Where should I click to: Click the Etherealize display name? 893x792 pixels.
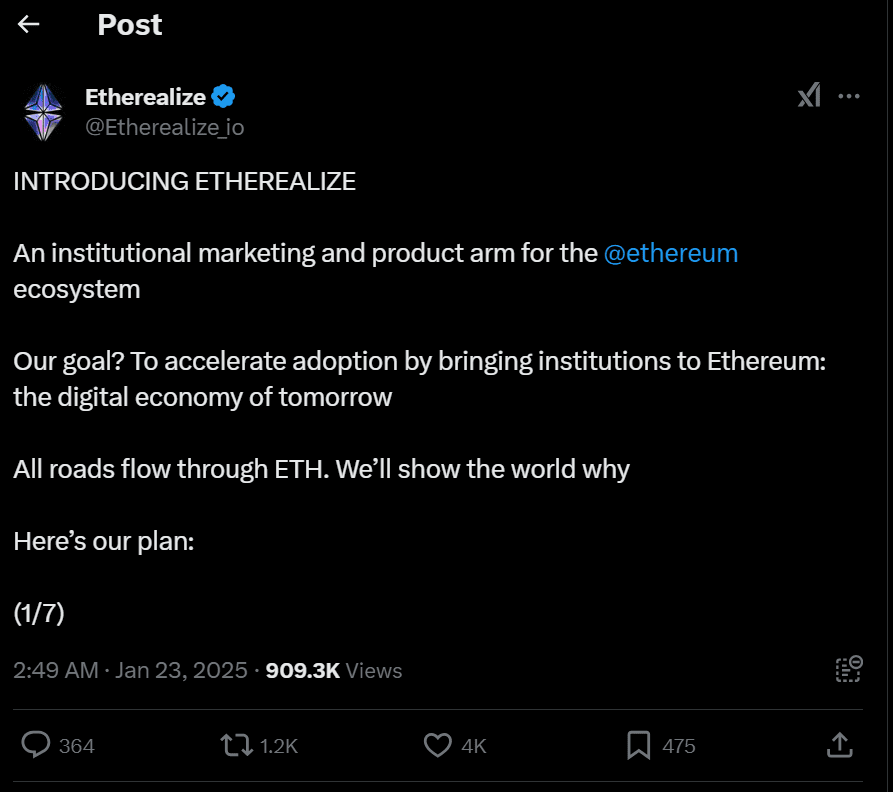(x=145, y=96)
